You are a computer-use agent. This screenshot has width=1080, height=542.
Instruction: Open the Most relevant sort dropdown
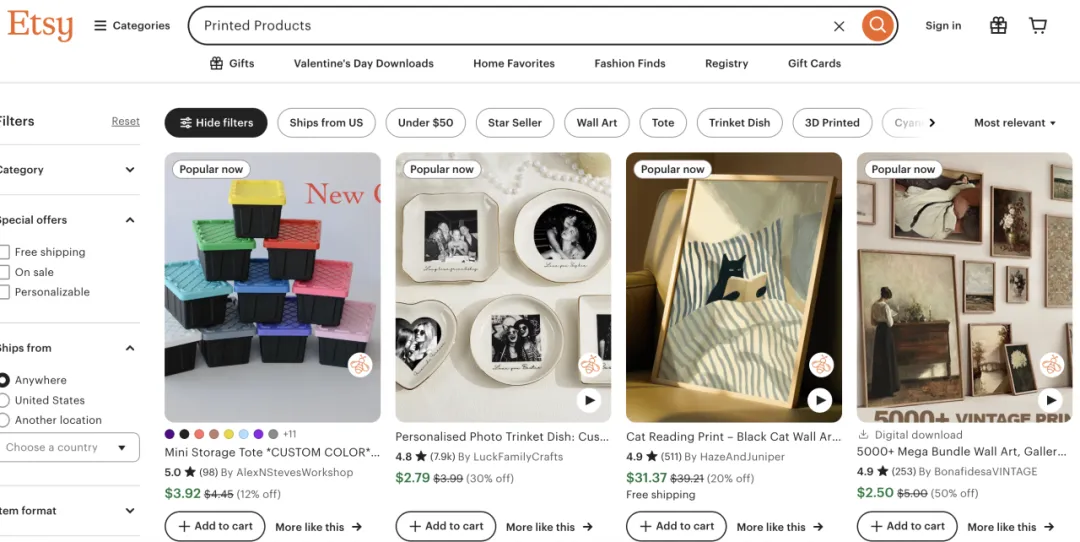pos(1015,123)
